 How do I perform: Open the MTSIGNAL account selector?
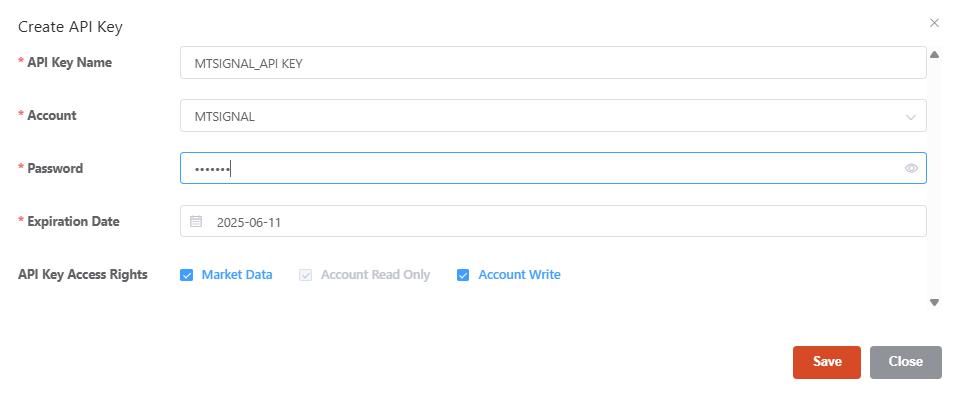click(553, 116)
